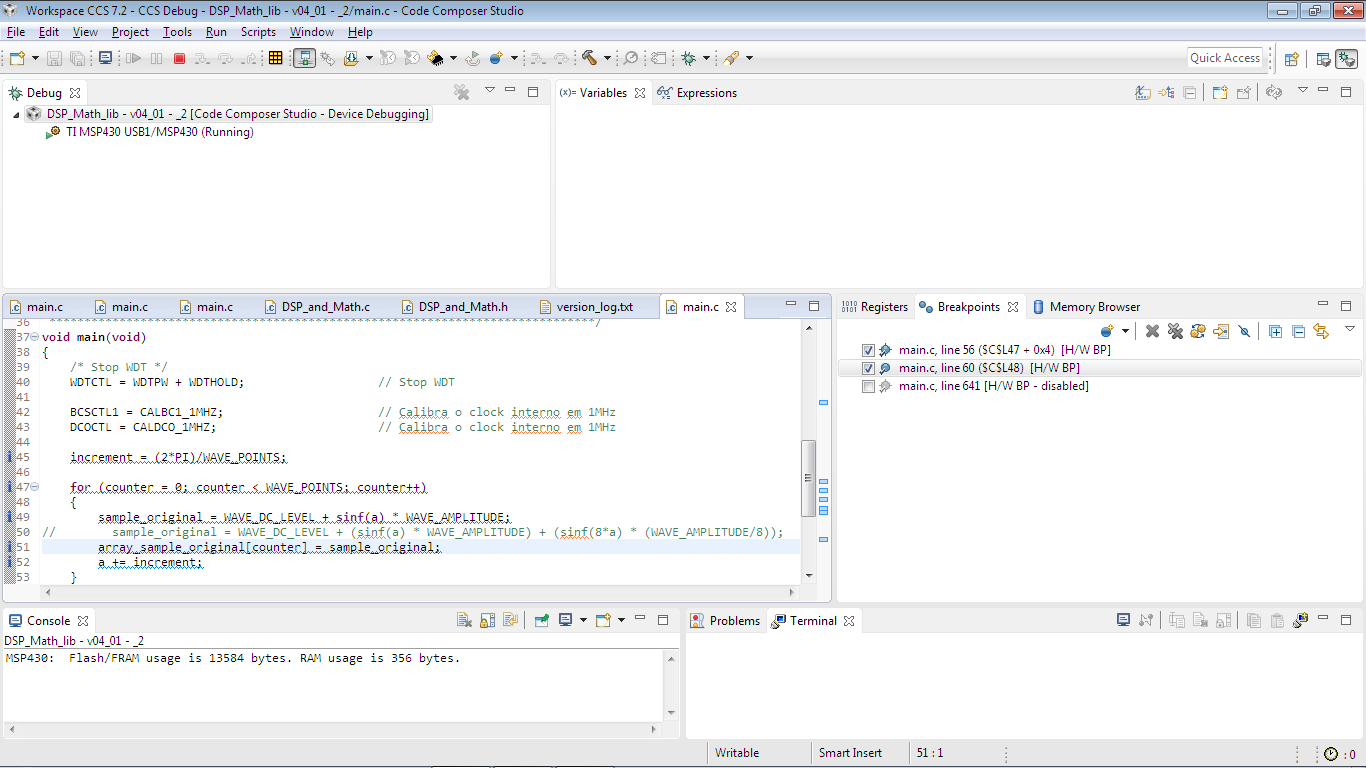Screen dimensions: 1366x768
Task: Click the green Debug bug icon
Action: coord(689,58)
